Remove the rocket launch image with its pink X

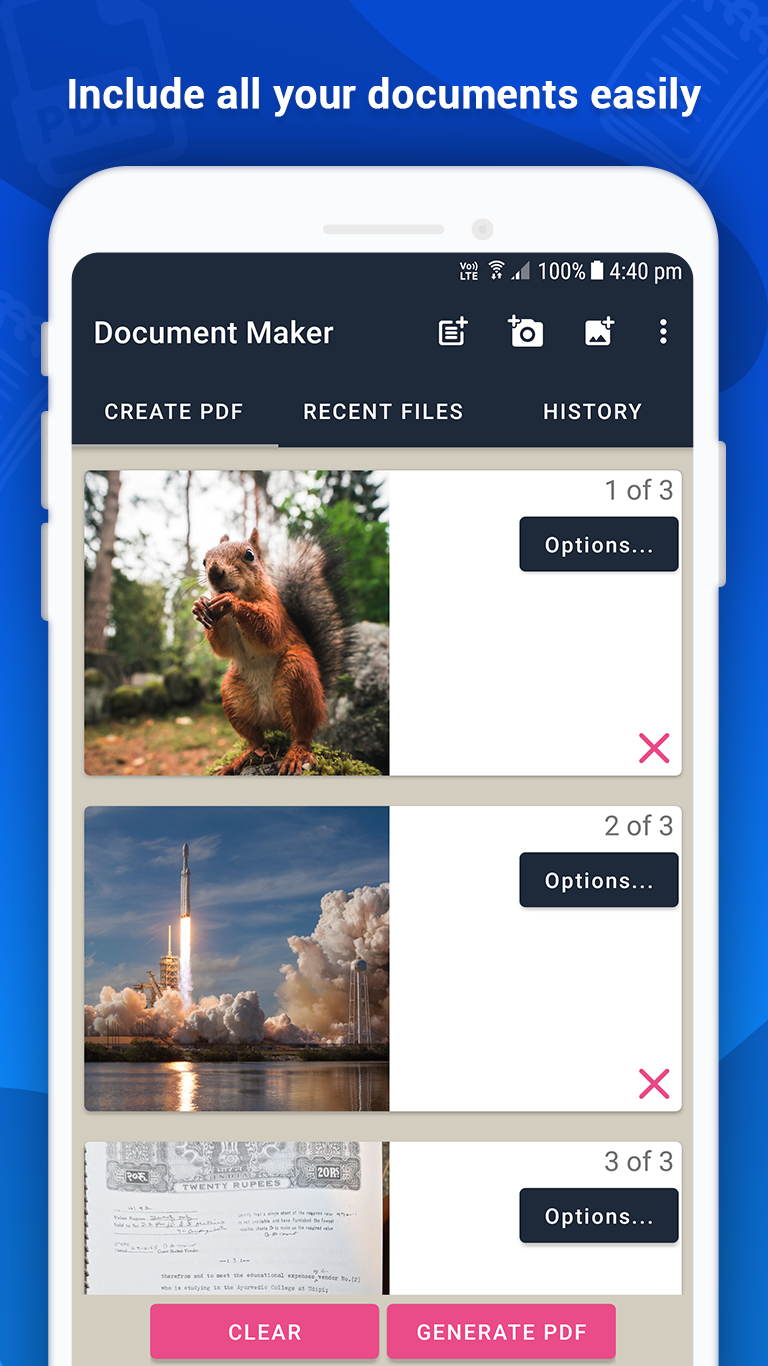654,1084
